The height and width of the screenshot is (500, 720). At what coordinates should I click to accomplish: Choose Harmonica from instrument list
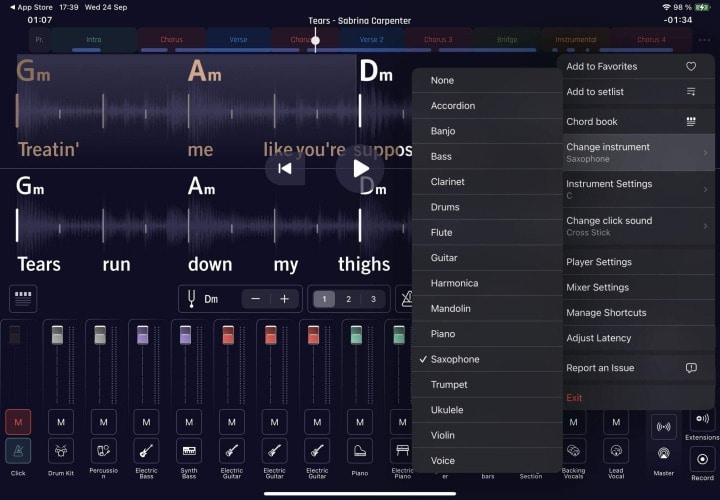[487, 283]
